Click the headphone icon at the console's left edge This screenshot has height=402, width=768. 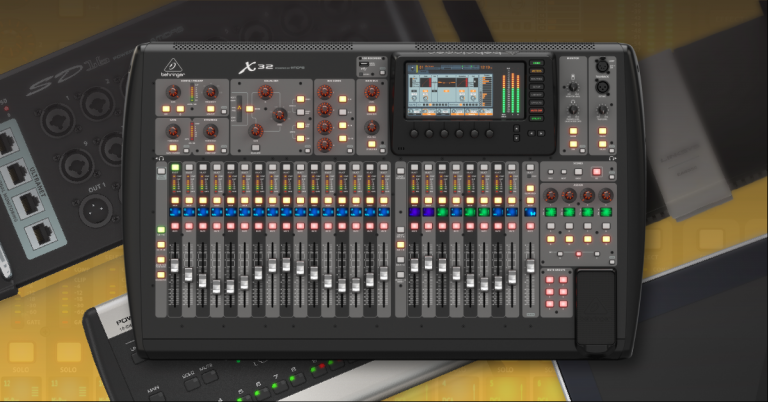(160, 157)
